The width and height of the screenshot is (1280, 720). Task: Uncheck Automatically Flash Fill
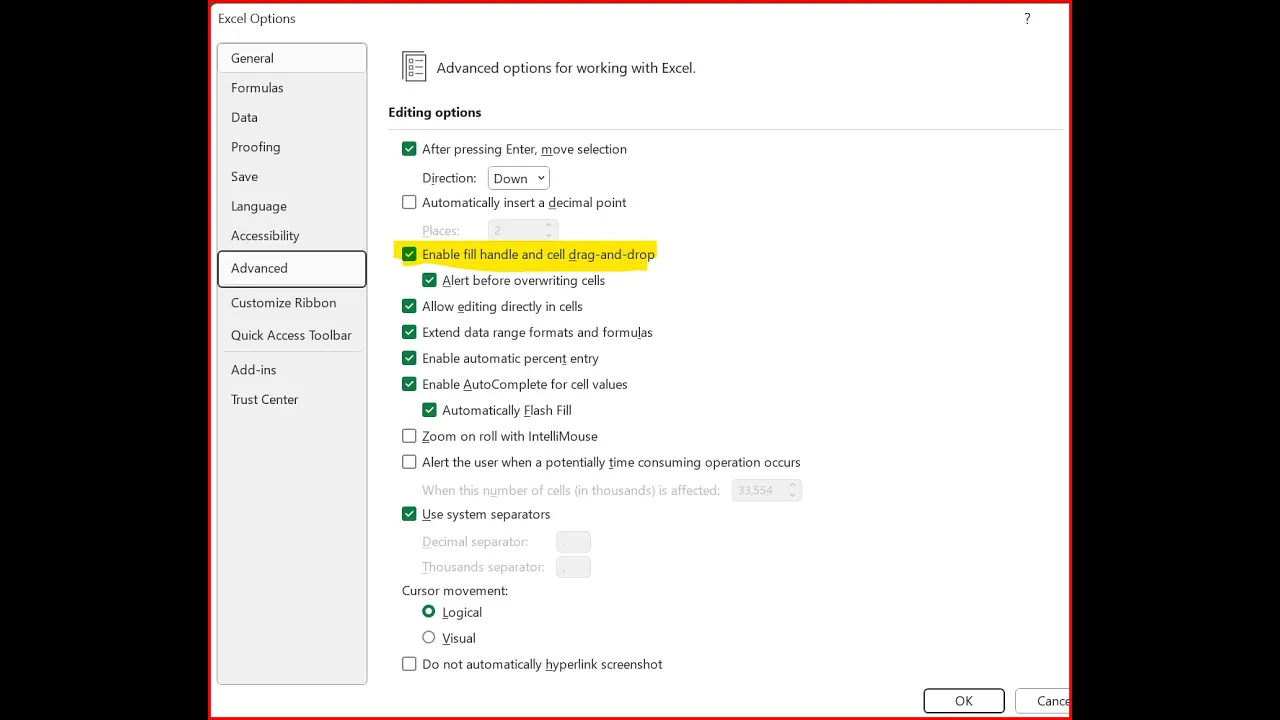429,410
